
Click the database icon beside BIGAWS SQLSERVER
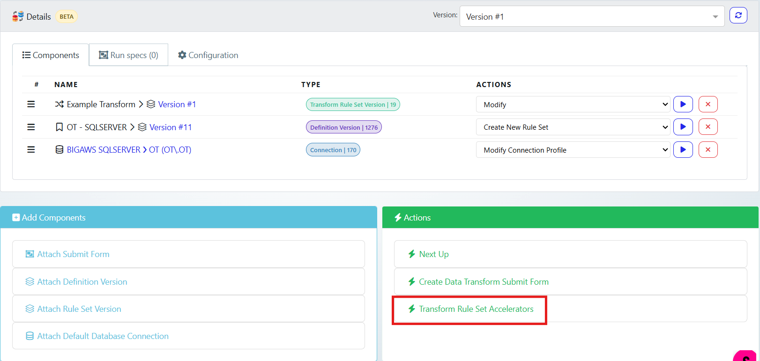coord(59,150)
